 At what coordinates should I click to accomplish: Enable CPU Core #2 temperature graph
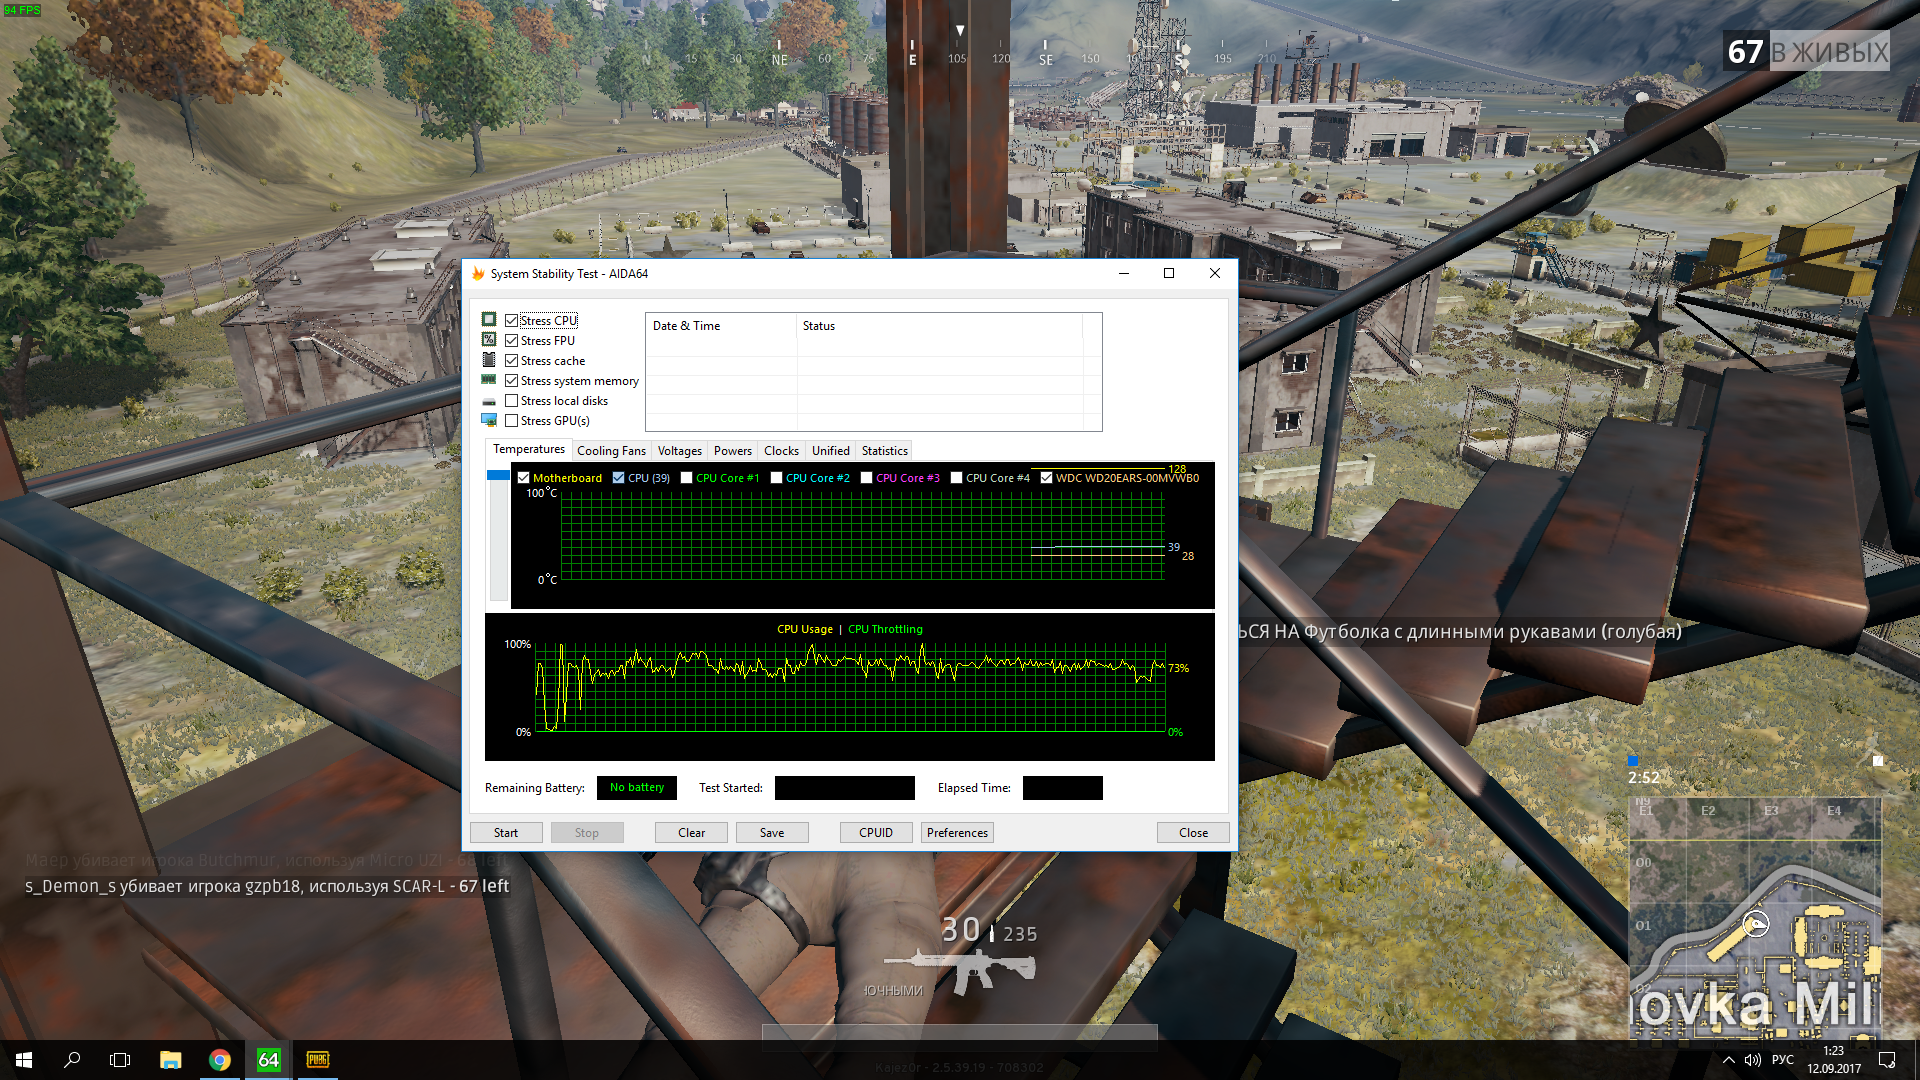[776, 478]
